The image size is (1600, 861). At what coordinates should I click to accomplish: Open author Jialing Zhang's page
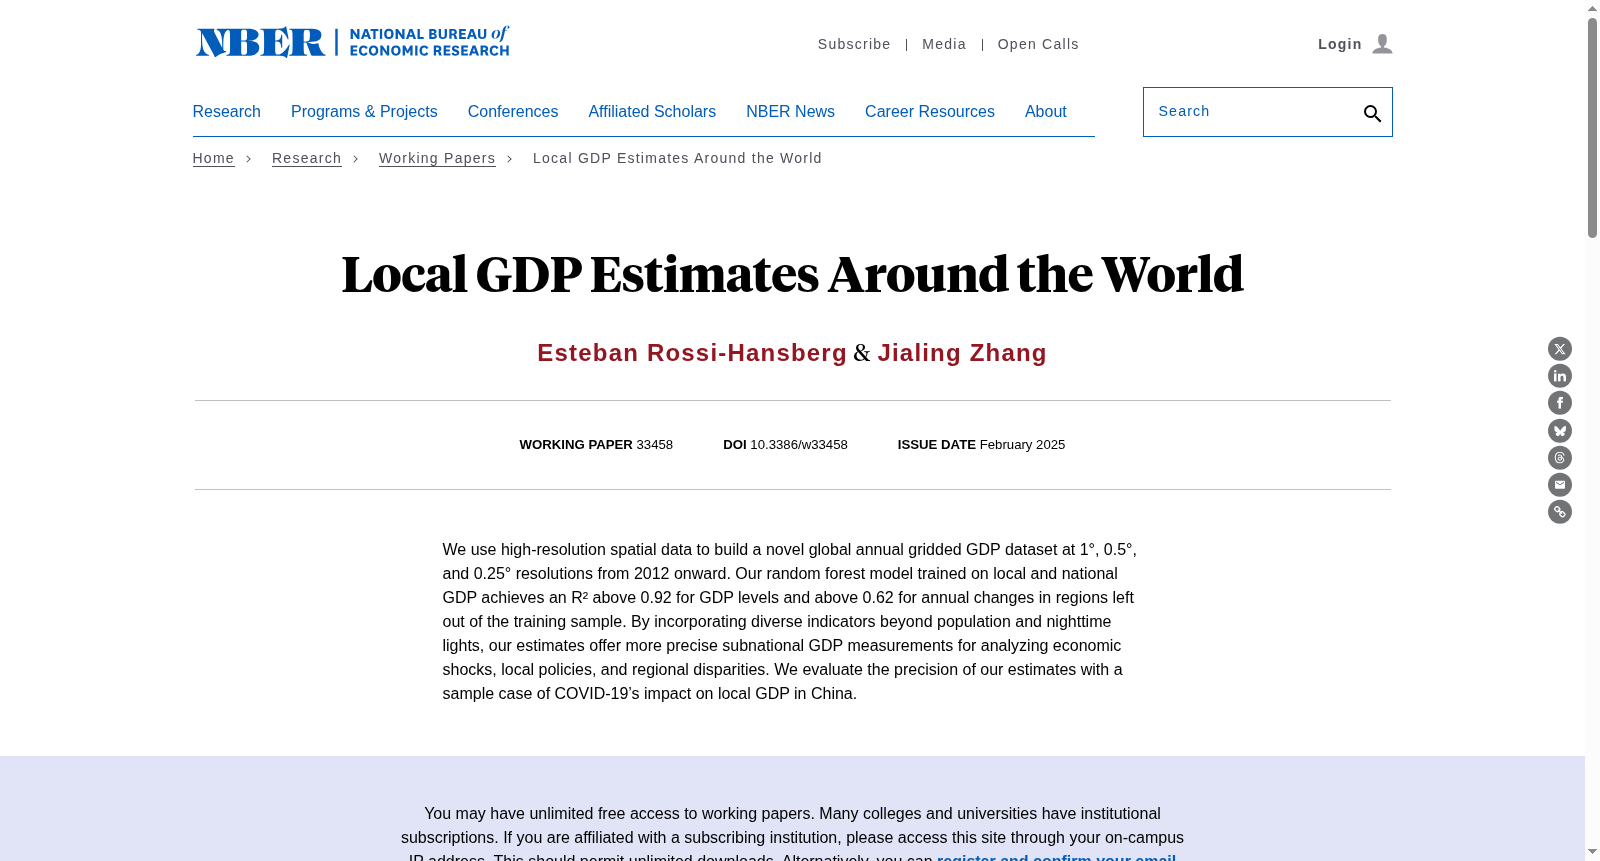coord(962,353)
